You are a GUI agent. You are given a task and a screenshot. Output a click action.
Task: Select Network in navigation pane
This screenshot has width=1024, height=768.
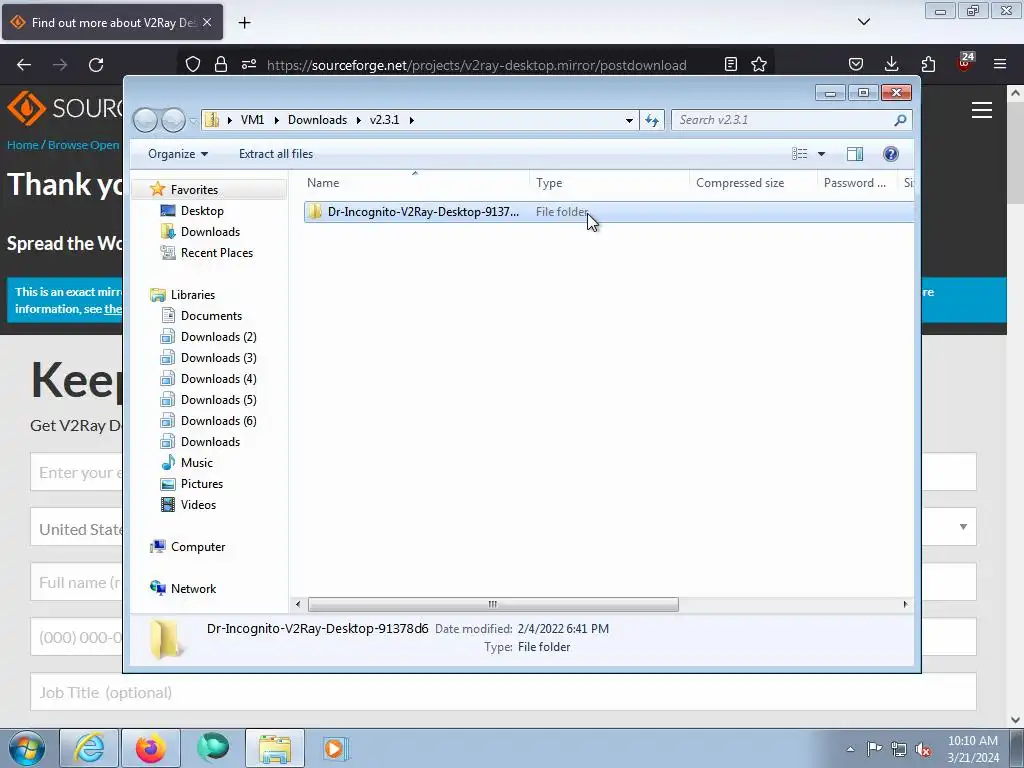193,588
